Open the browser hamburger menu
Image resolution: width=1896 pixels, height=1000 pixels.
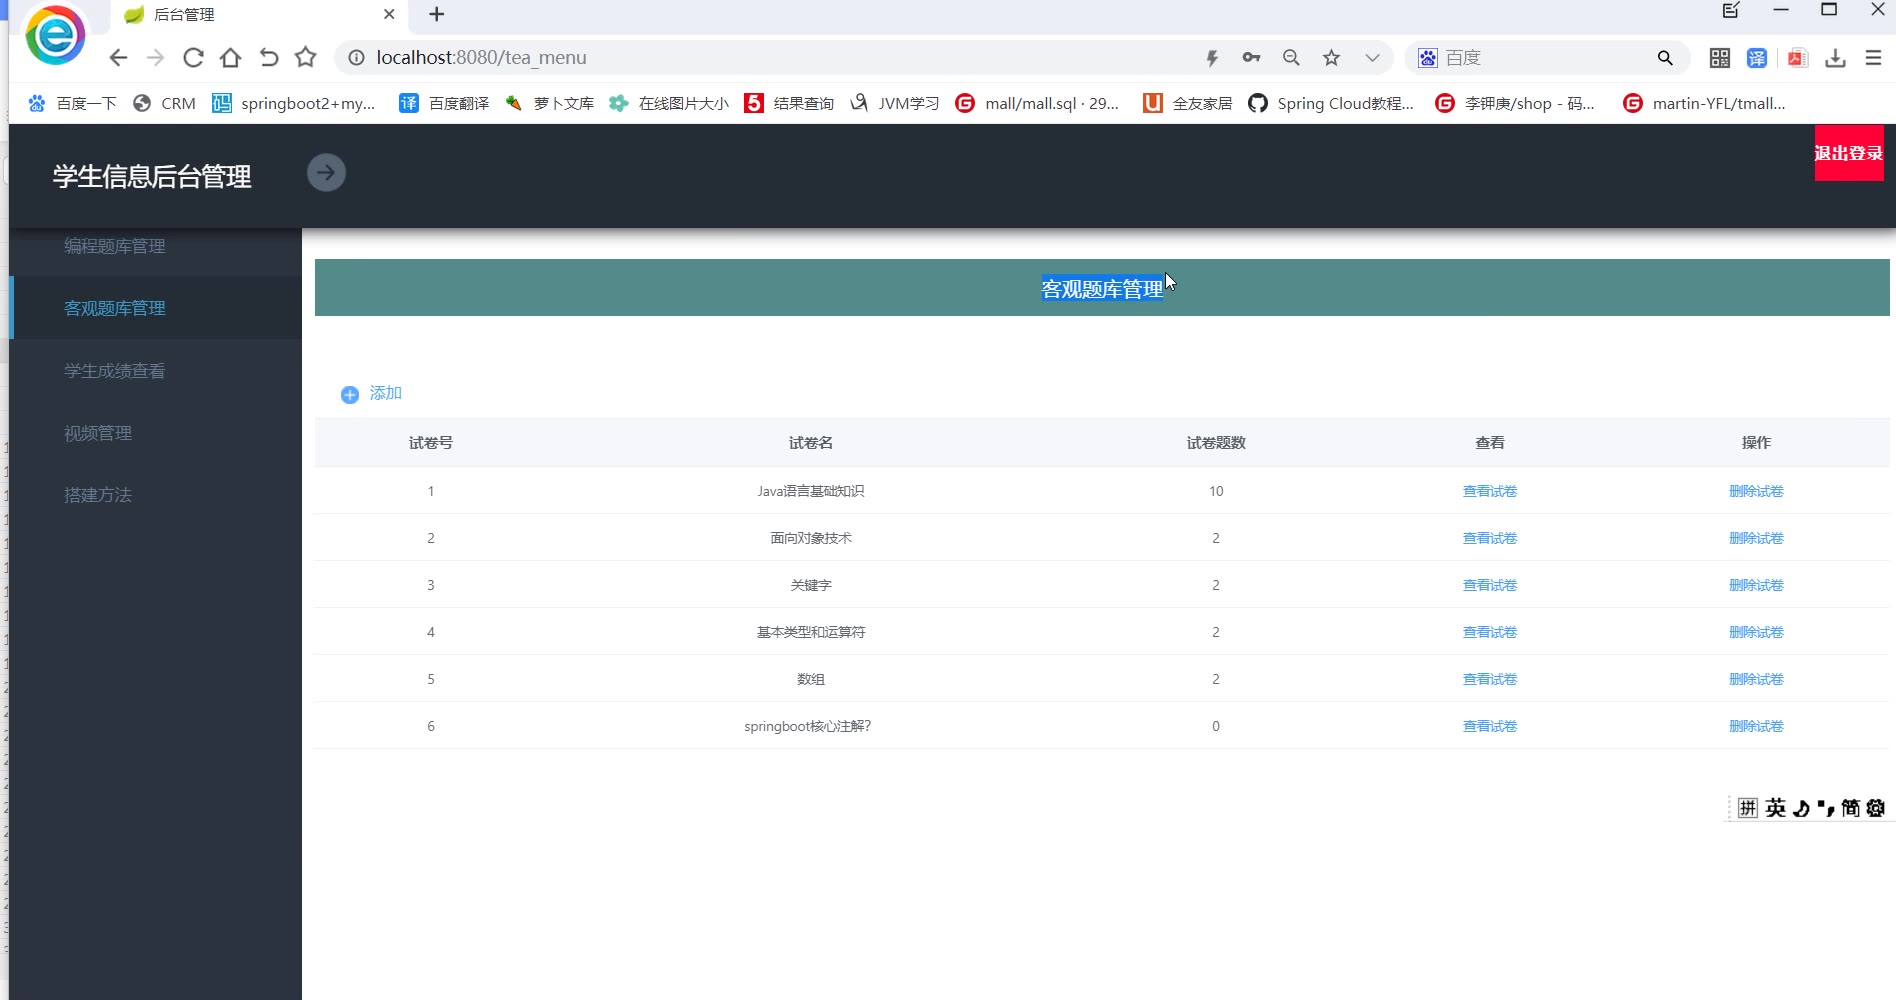pos(1873,58)
